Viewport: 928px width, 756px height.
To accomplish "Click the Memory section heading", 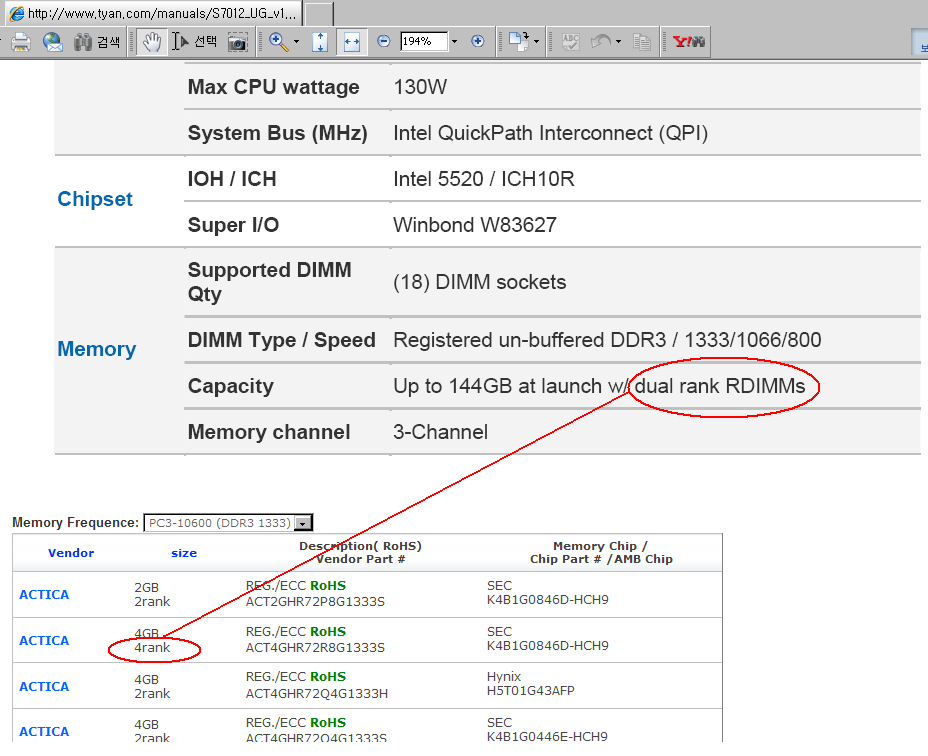I will 96,349.
